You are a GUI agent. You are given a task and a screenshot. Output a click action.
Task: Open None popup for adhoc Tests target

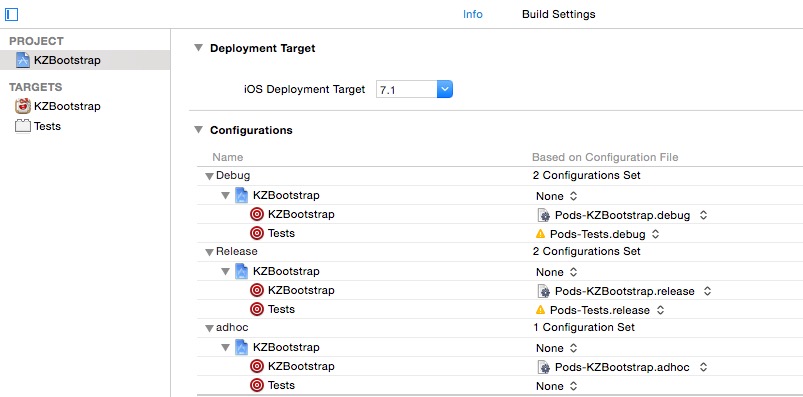point(557,386)
